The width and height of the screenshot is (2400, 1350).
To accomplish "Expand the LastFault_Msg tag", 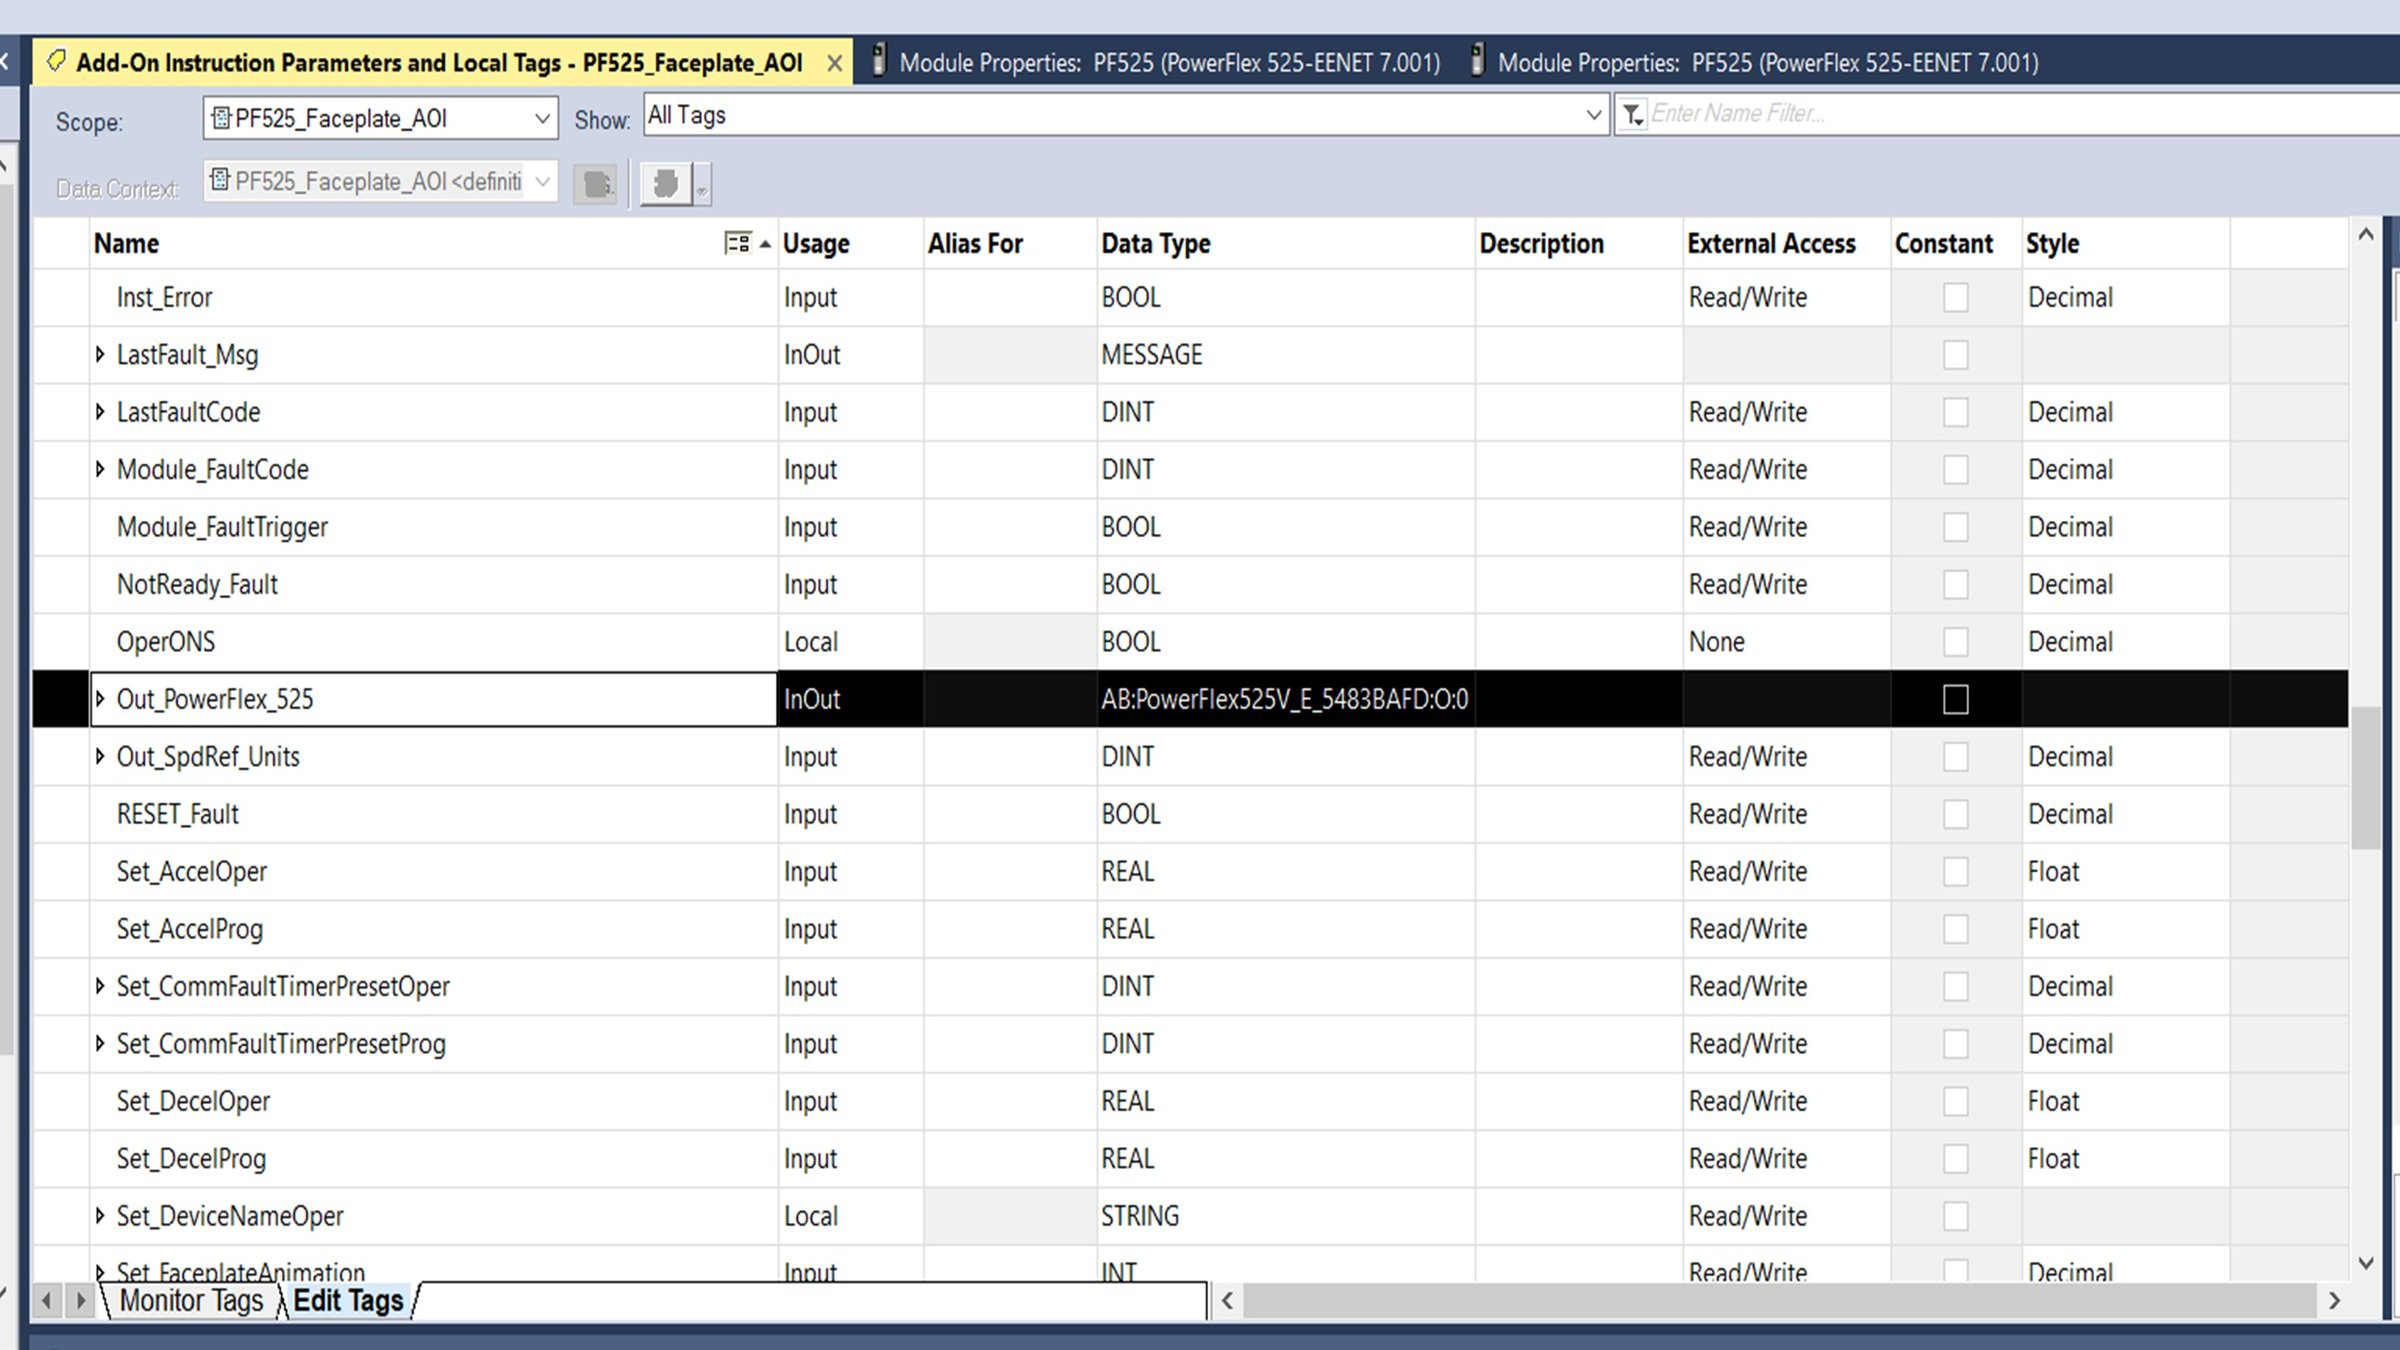I will tap(100, 354).
